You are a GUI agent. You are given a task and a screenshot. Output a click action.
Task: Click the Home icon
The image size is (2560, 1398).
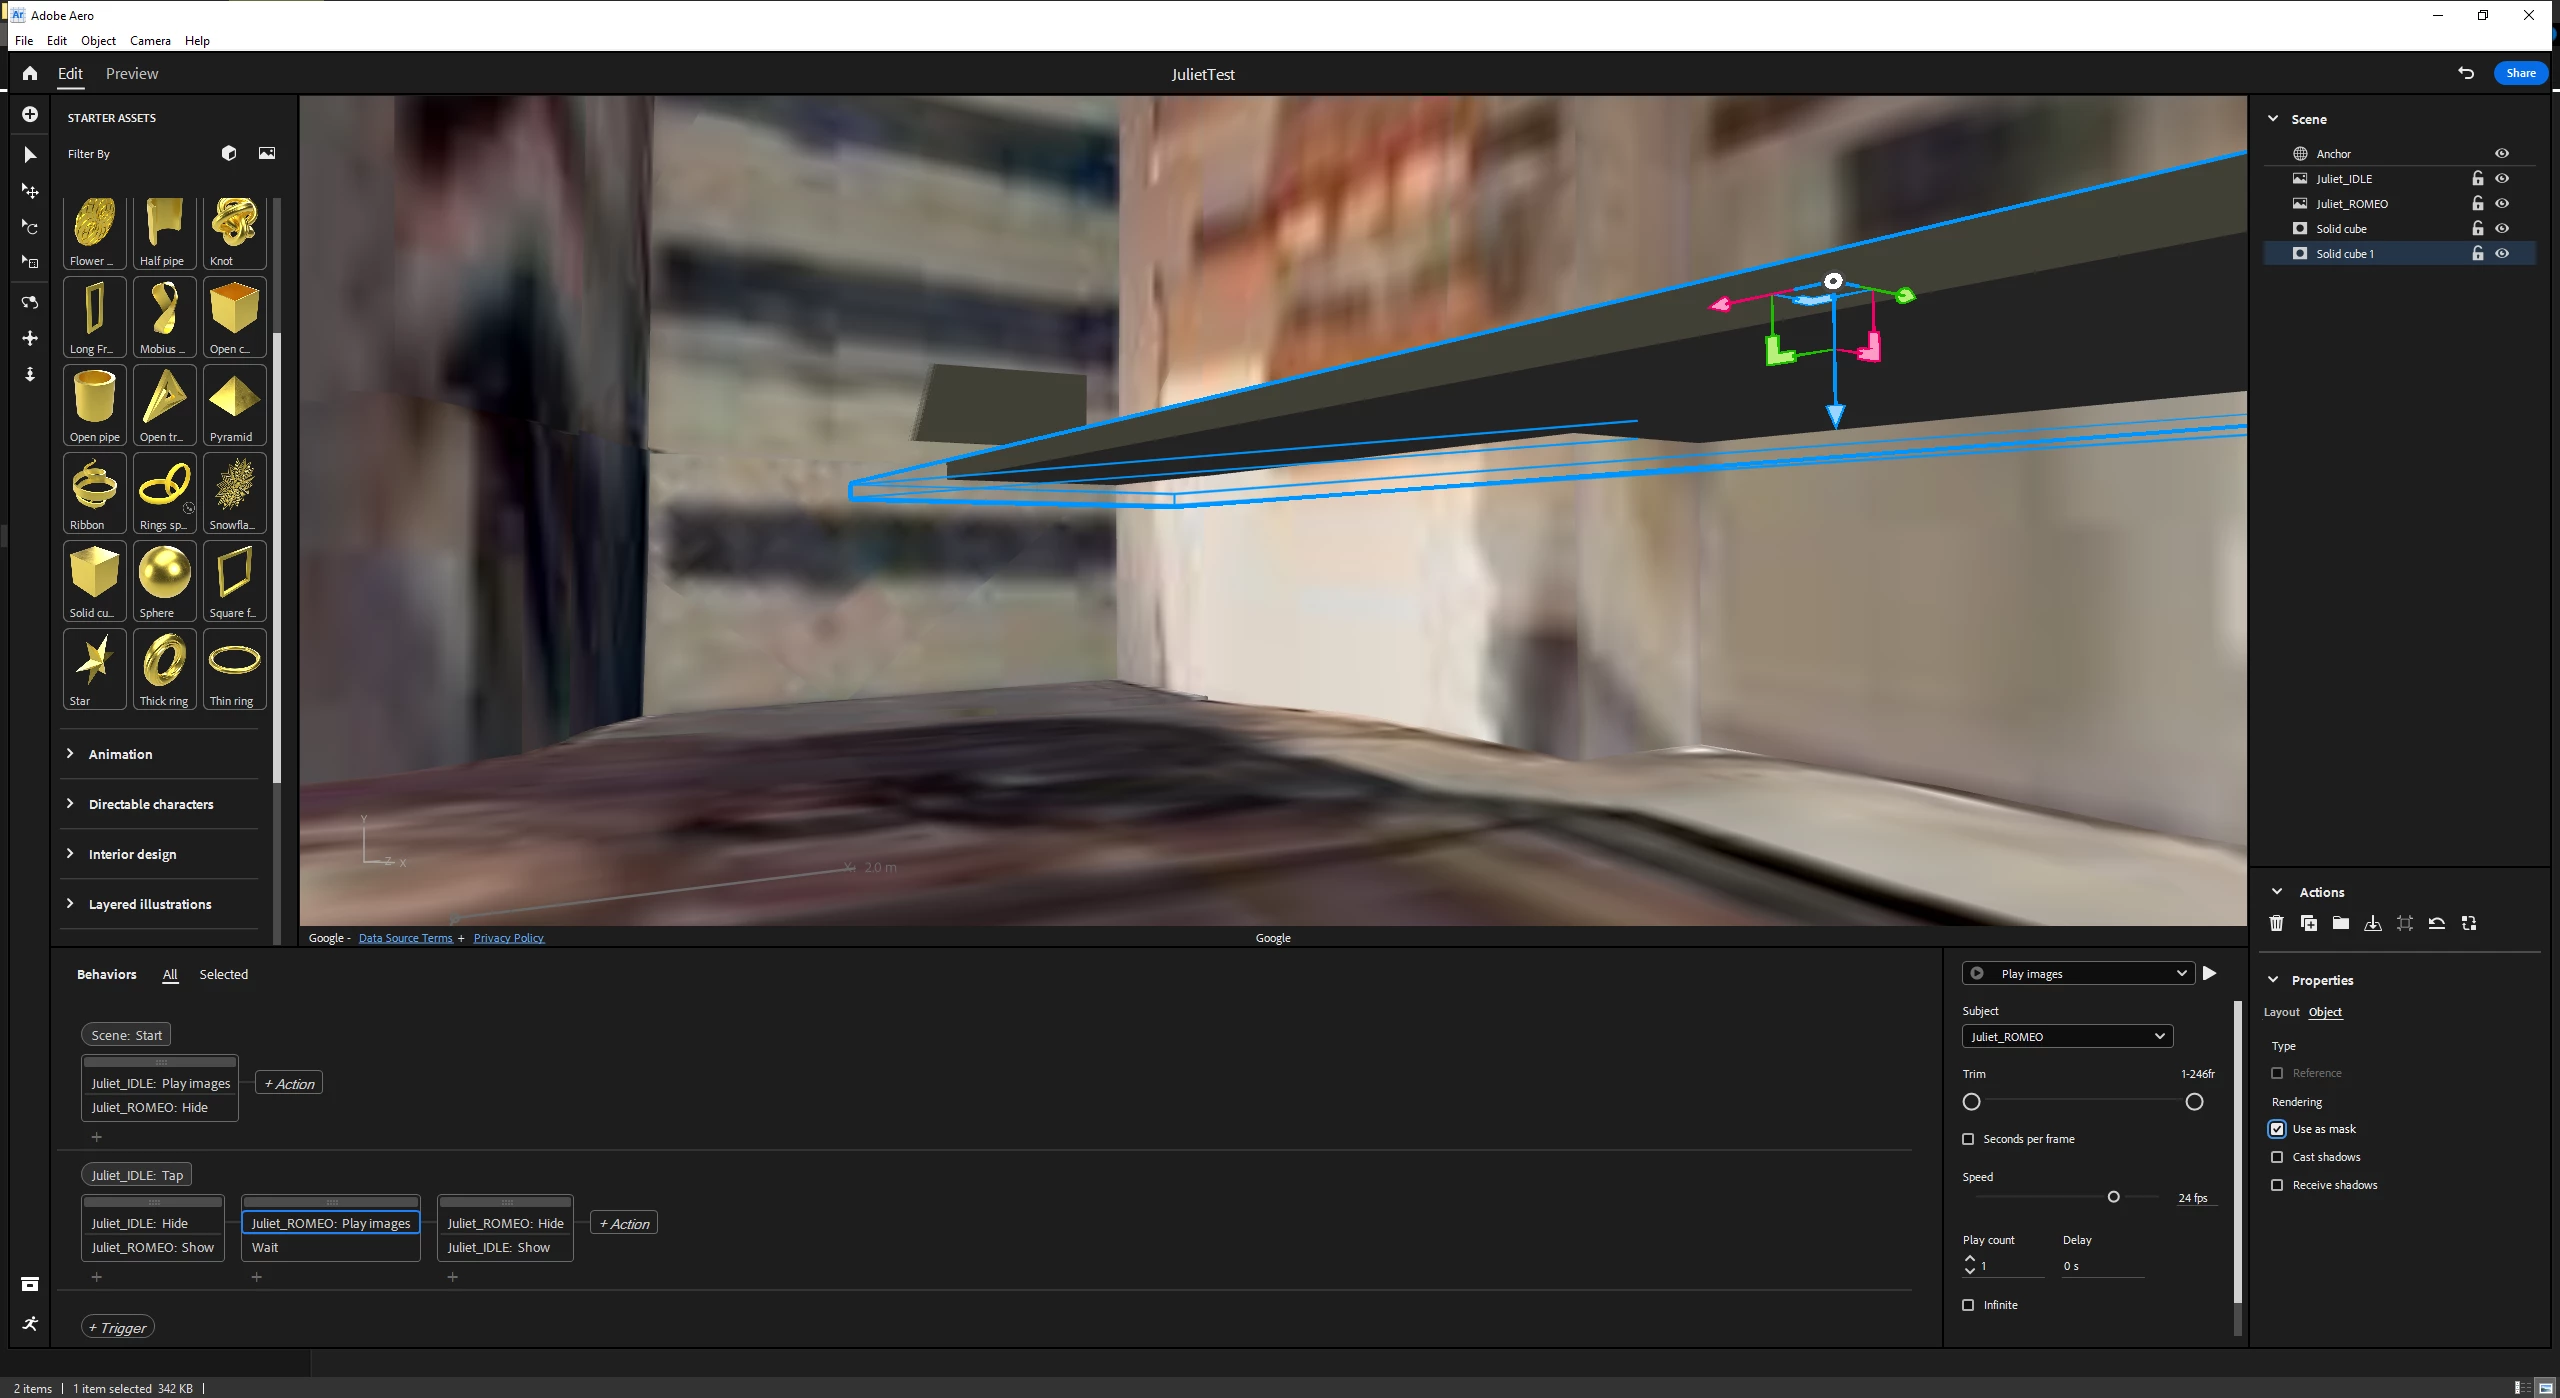click(30, 73)
